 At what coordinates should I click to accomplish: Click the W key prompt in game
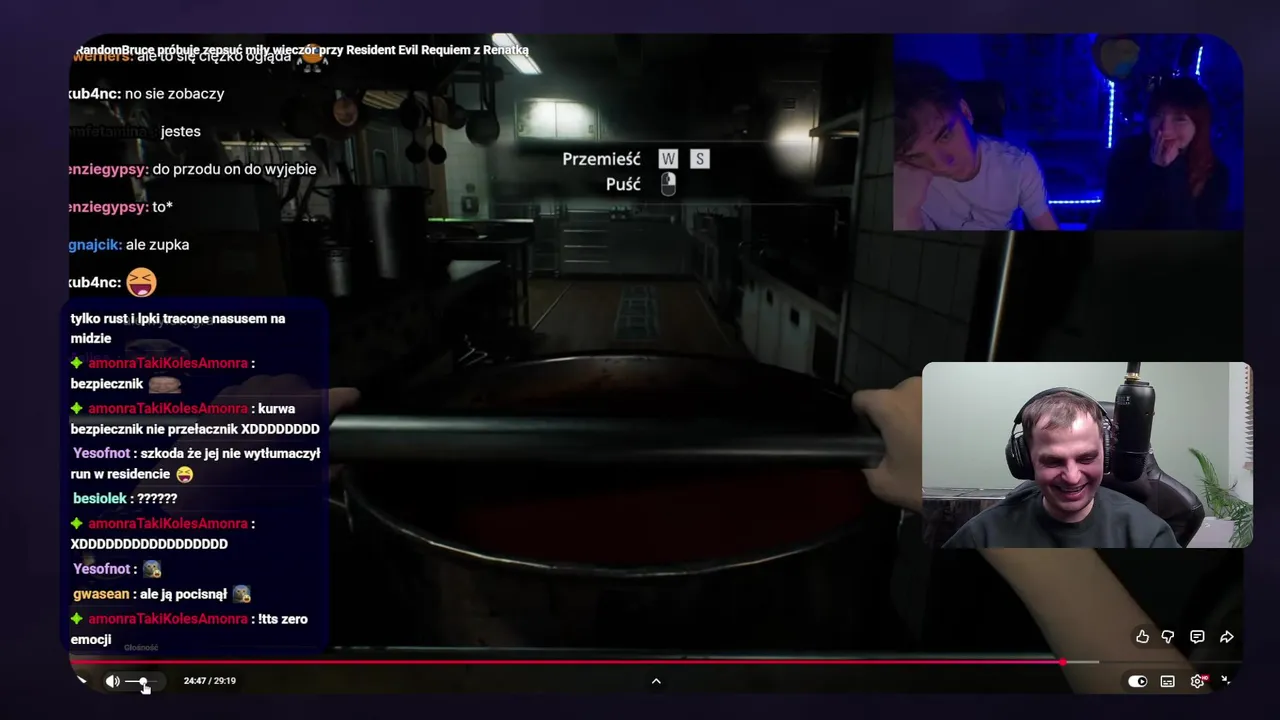(x=668, y=159)
